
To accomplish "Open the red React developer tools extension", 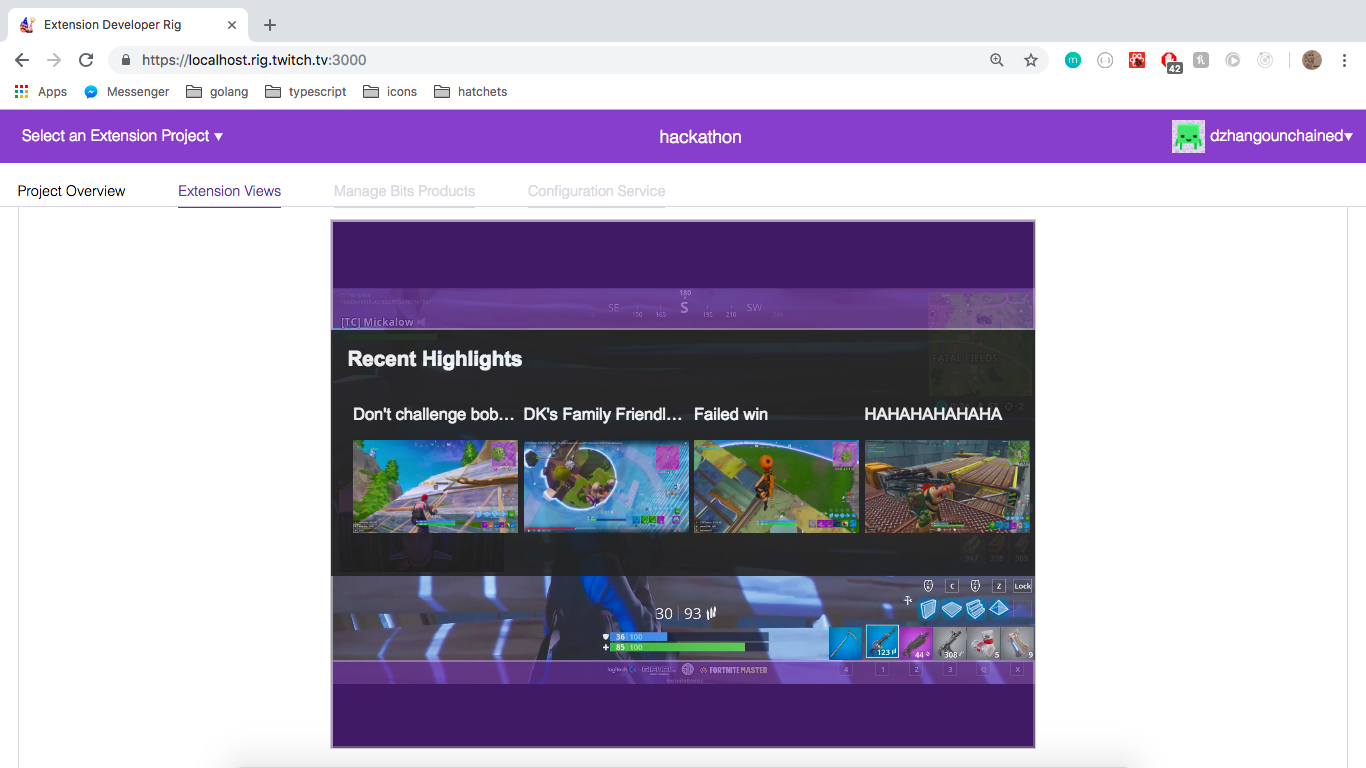I will pyautogui.click(x=1137, y=60).
